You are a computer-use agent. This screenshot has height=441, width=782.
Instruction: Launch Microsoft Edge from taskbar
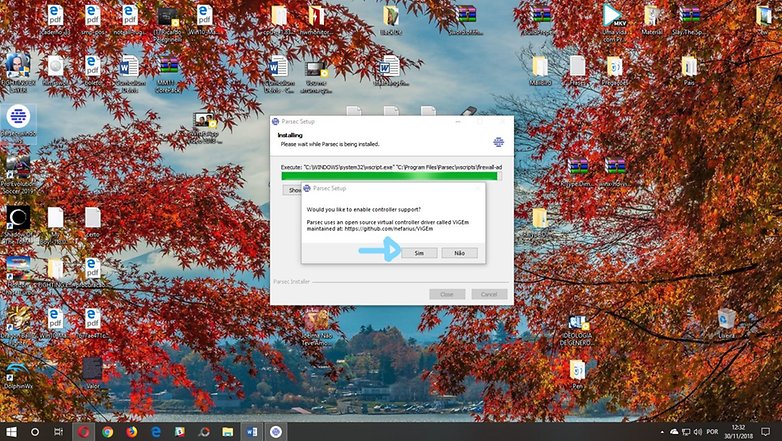click(x=156, y=432)
